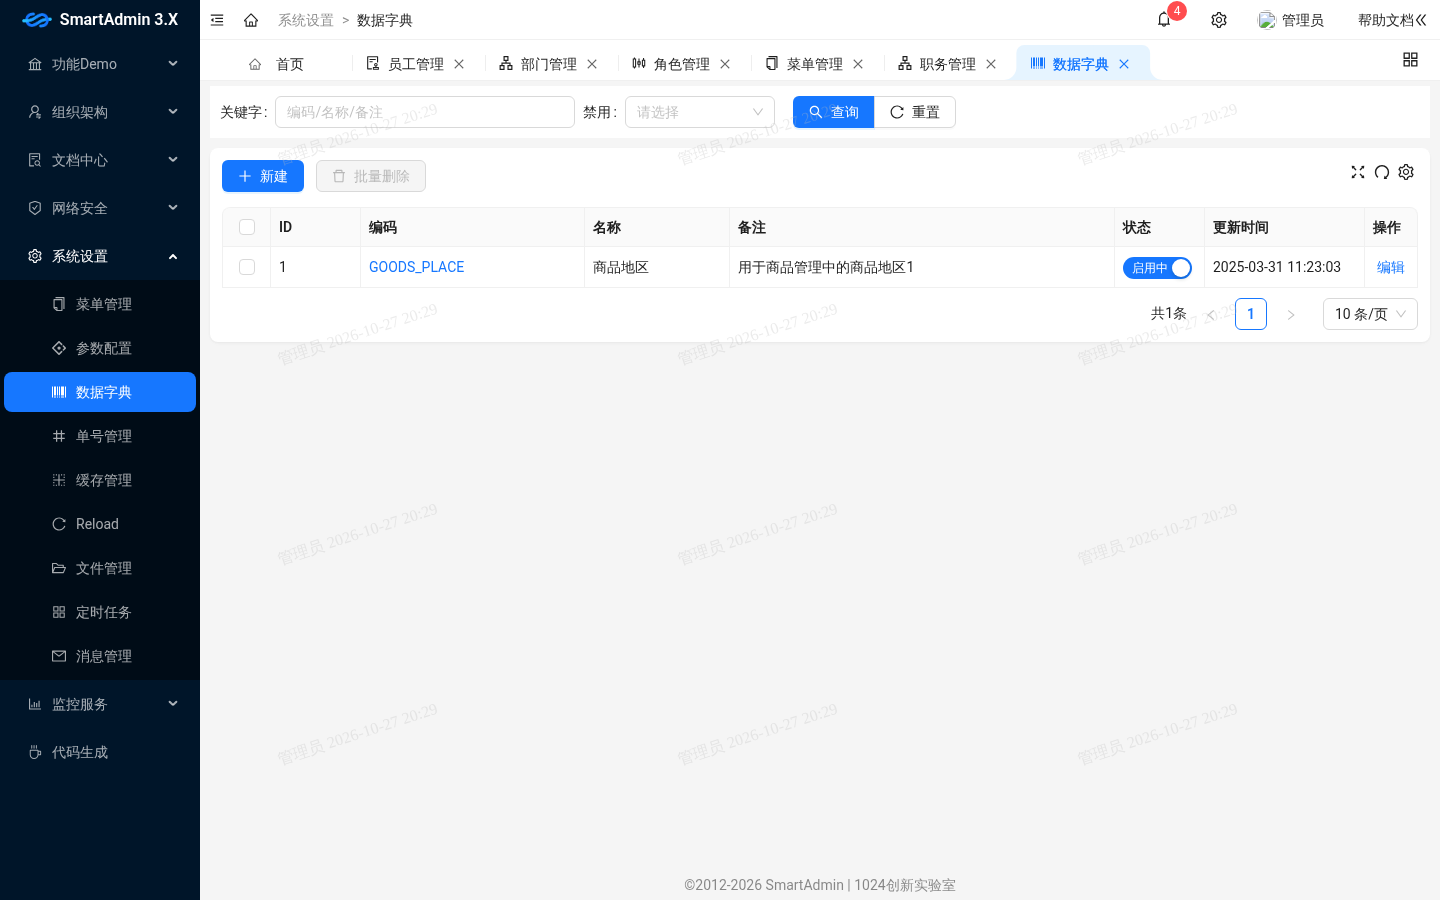Close the 部门管理 tab
1440x900 pixels.
click(x=592, y=64)
